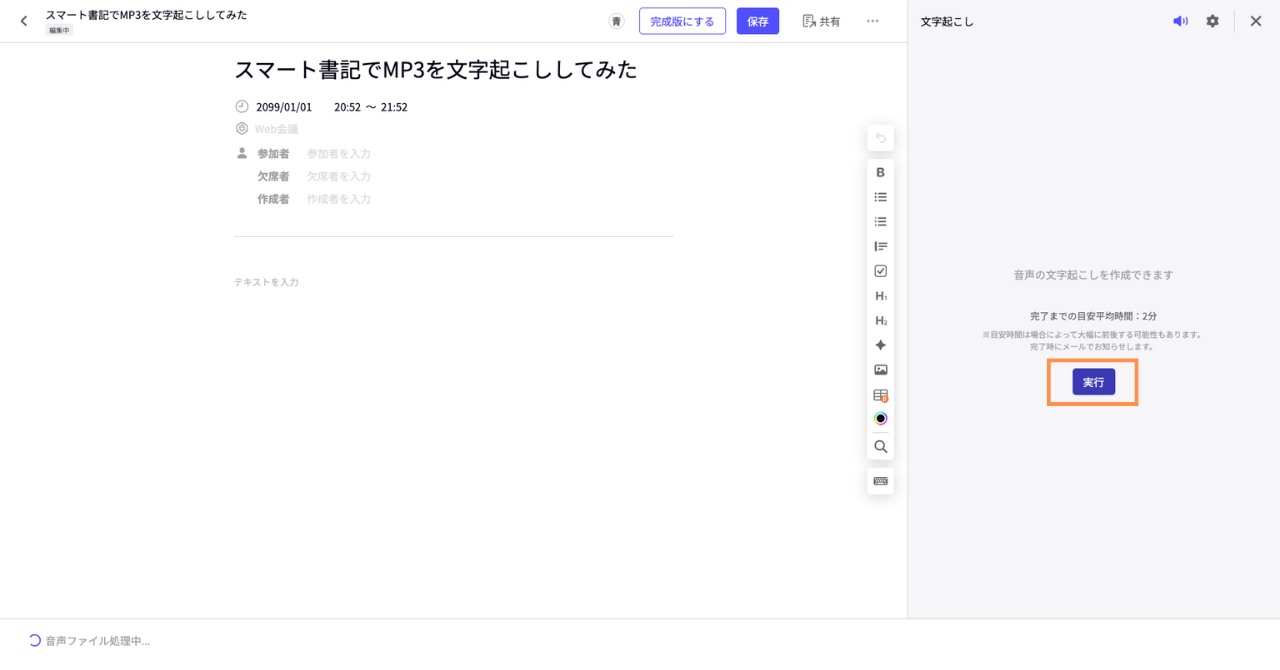Image resolution: width=1280 pixels, height=670 pixels.
Task: Insert an image from the toolbar
Action: [x=880, y=370]
